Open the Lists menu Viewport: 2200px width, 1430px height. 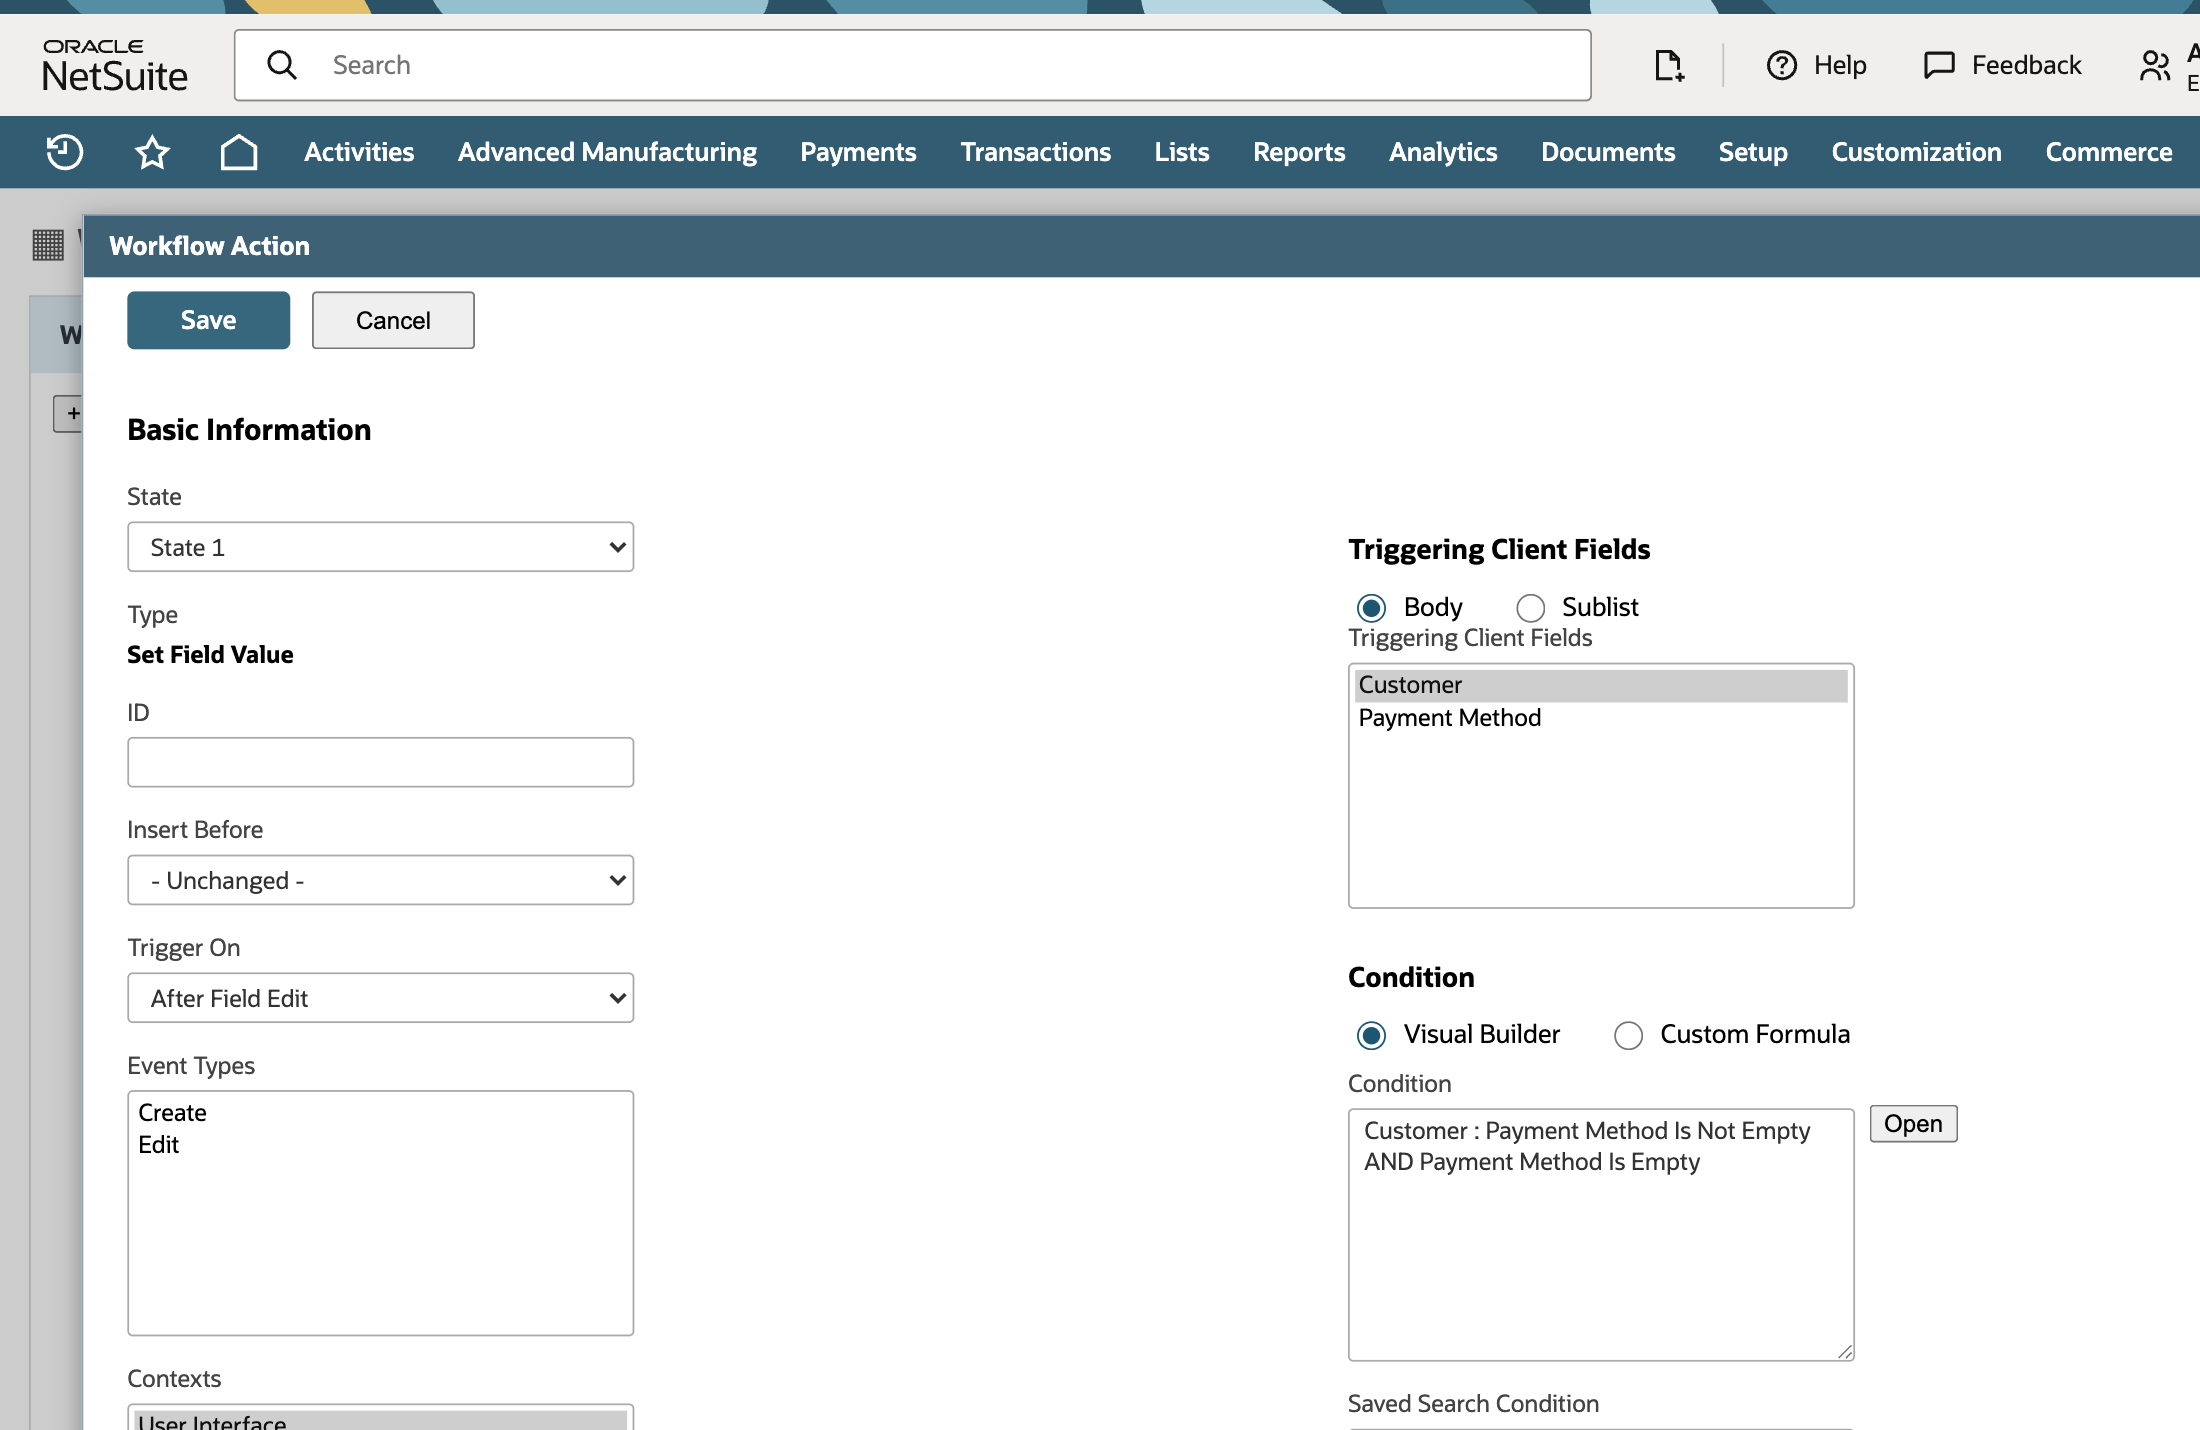tap(1181, 152)
